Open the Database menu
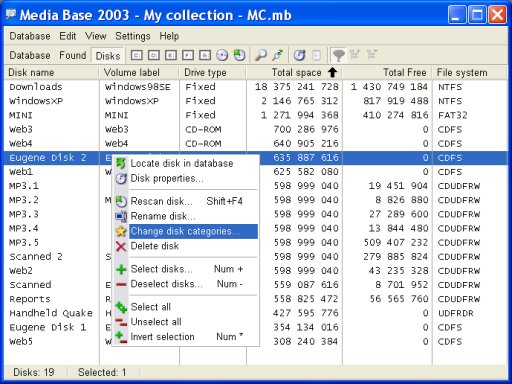The width and height of the screenshot is (512, 384). point(30,36)
